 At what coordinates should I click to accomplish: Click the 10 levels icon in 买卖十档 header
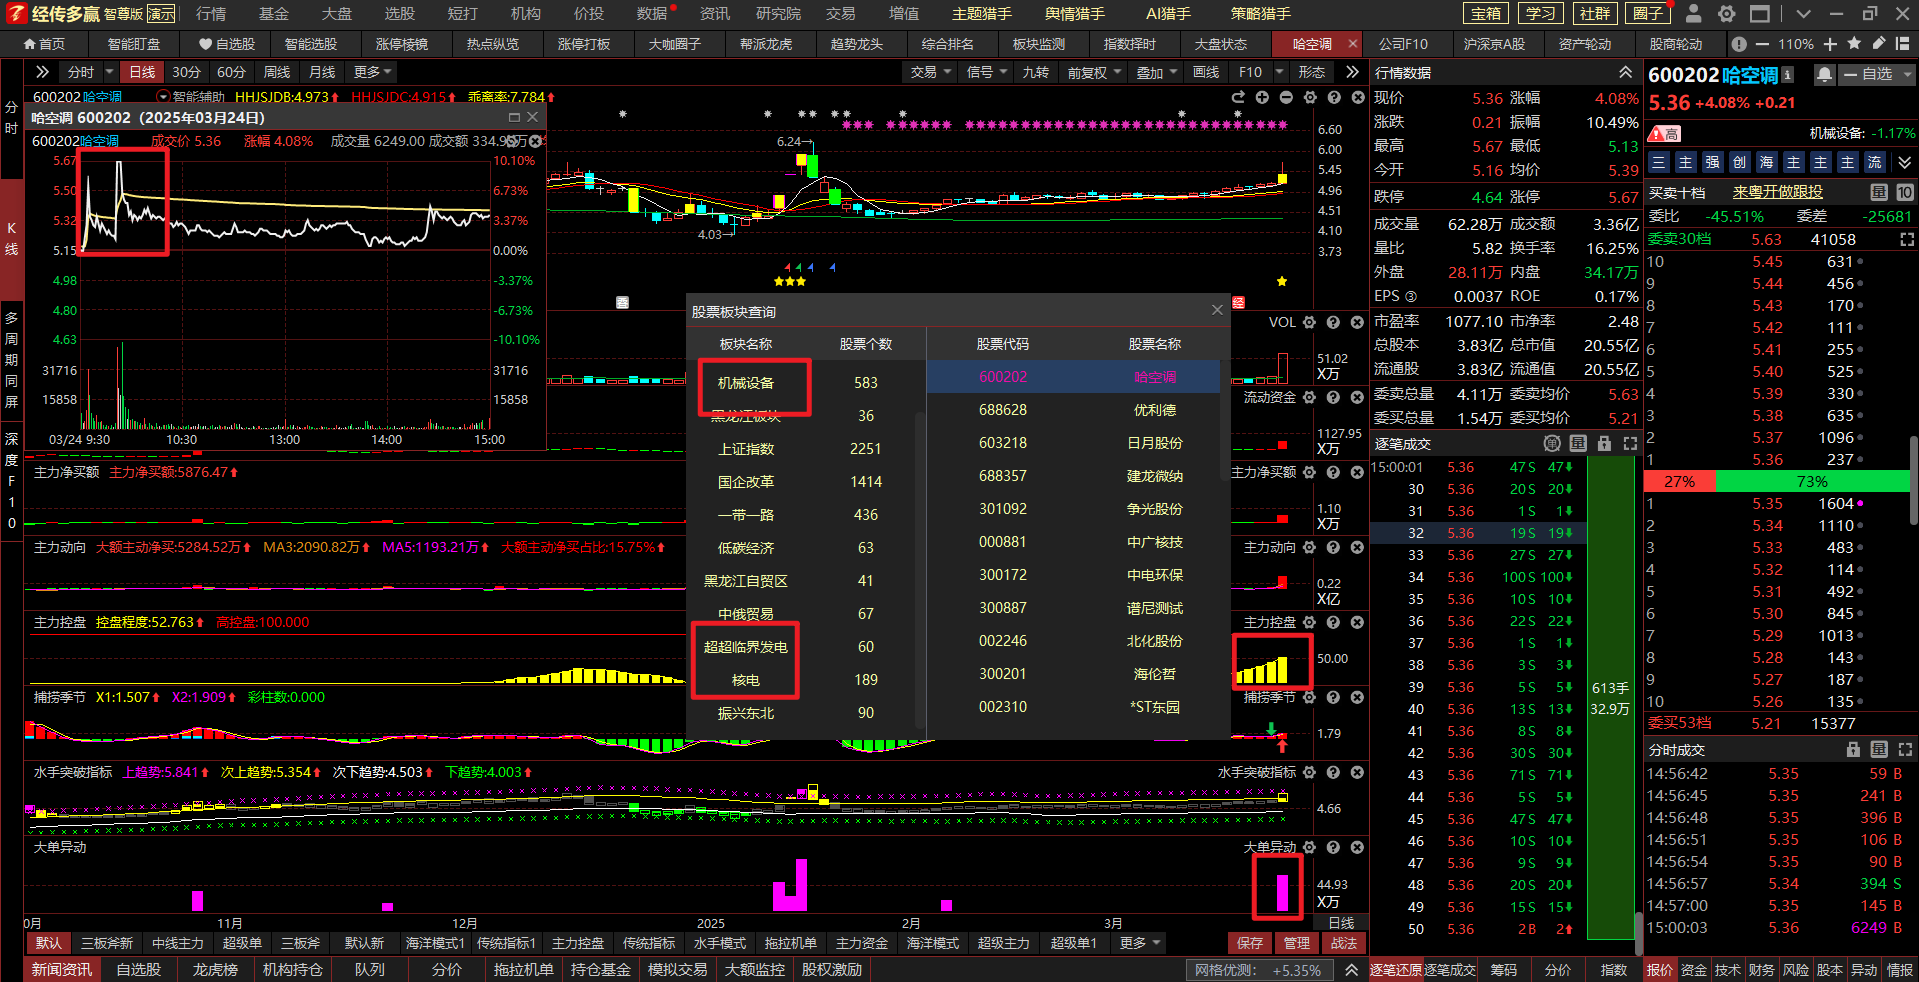(1905, 192)
